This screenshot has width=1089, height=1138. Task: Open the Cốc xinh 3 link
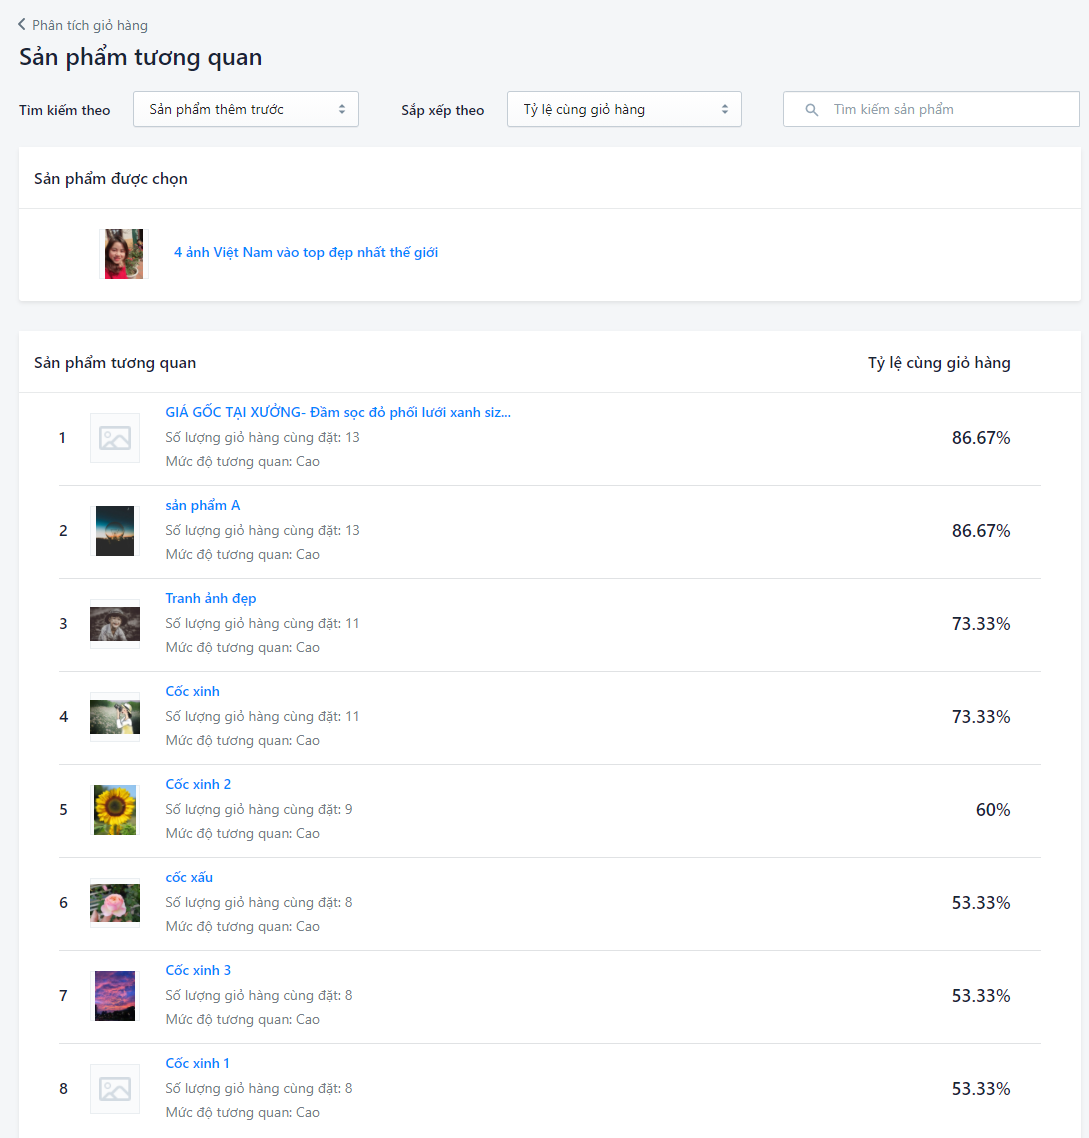pyautogui.click(x=198, y=970)
